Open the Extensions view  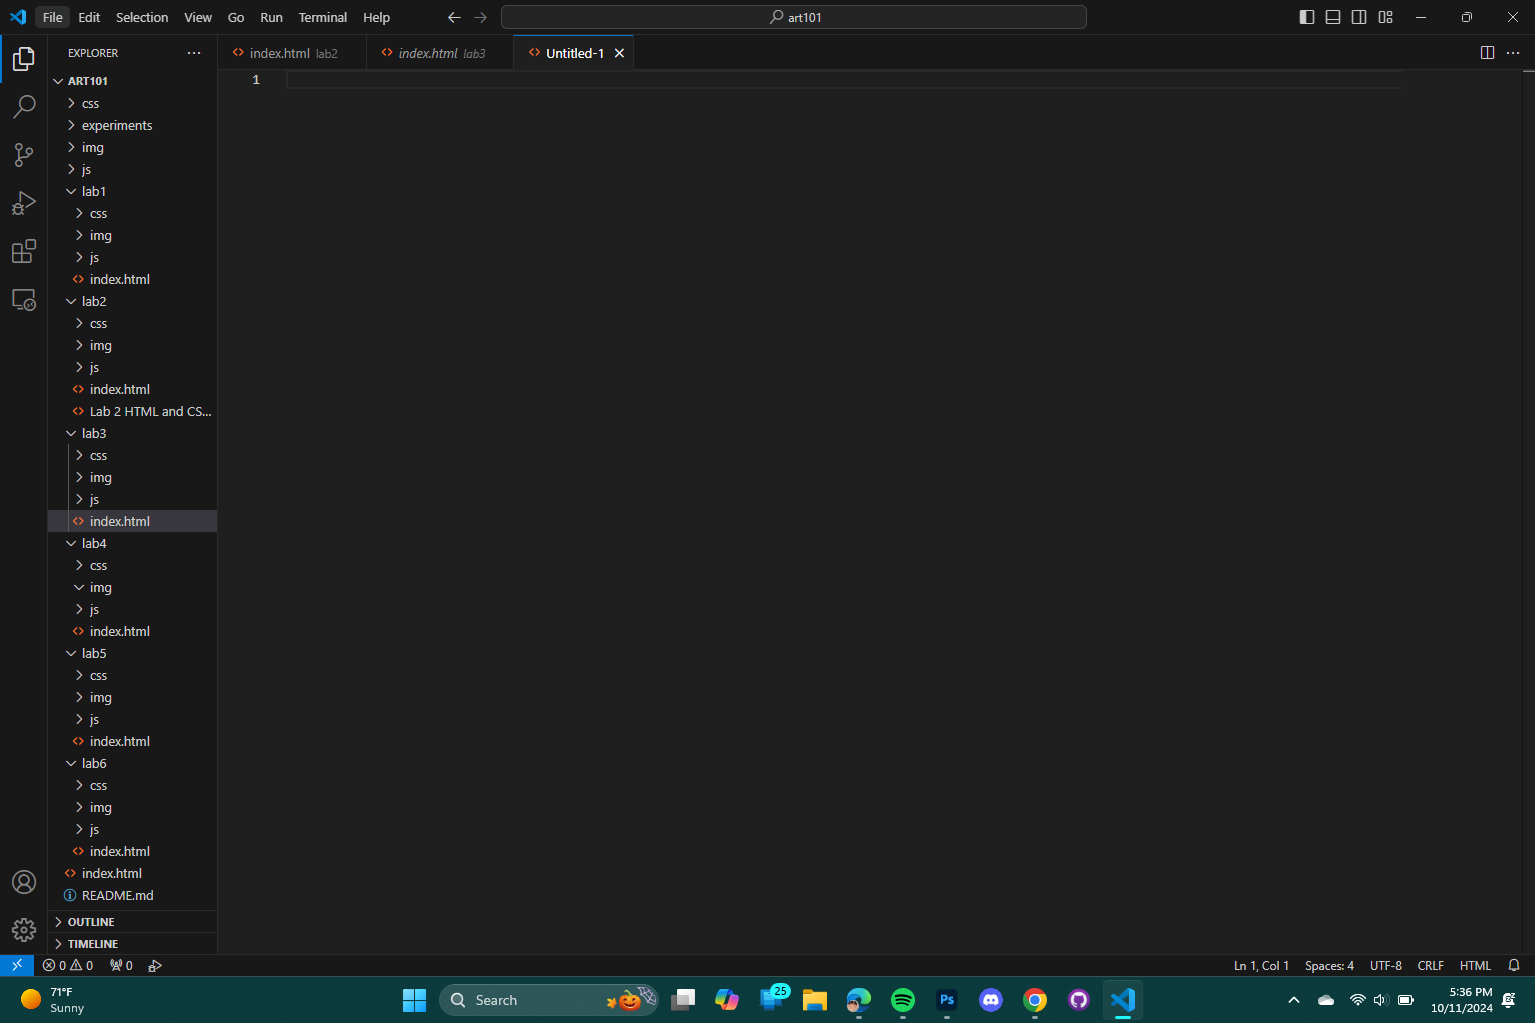[x=24, y=251]
